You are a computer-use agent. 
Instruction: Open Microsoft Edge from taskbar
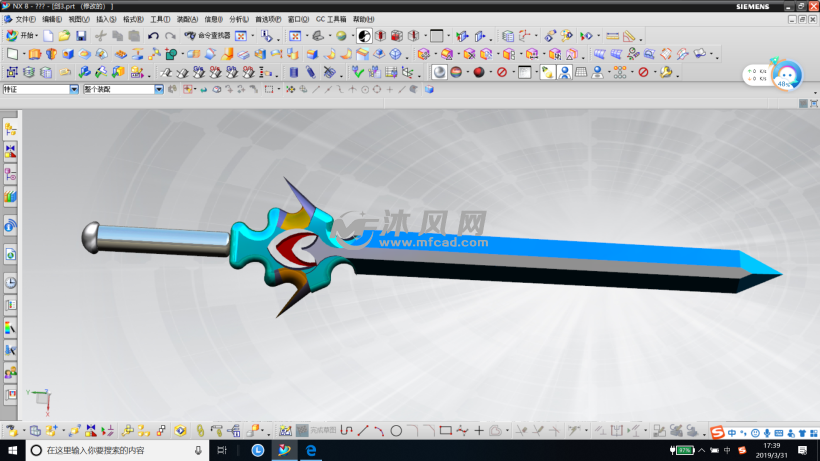(x=311, y=450)
